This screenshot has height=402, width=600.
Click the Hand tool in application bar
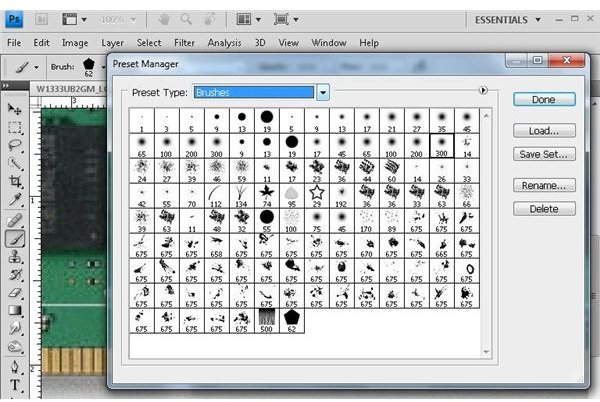coord(164,19)
